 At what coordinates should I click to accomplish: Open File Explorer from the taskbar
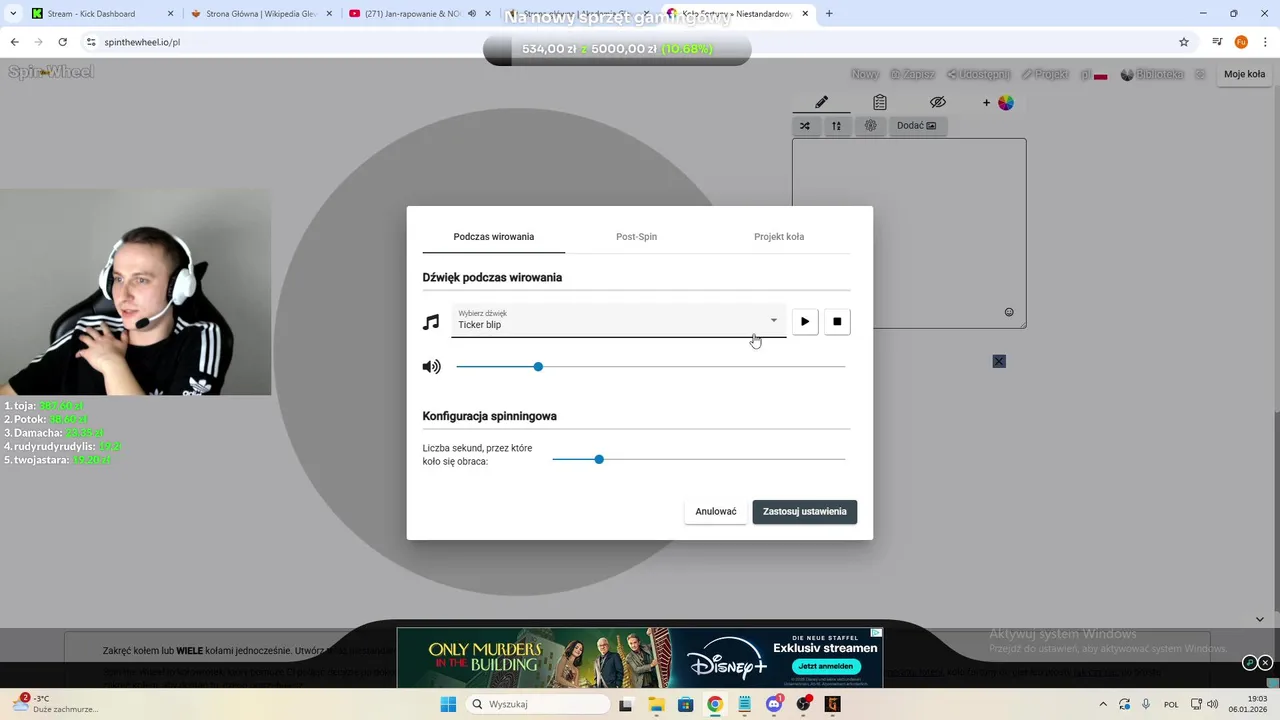tap(656, 704)
